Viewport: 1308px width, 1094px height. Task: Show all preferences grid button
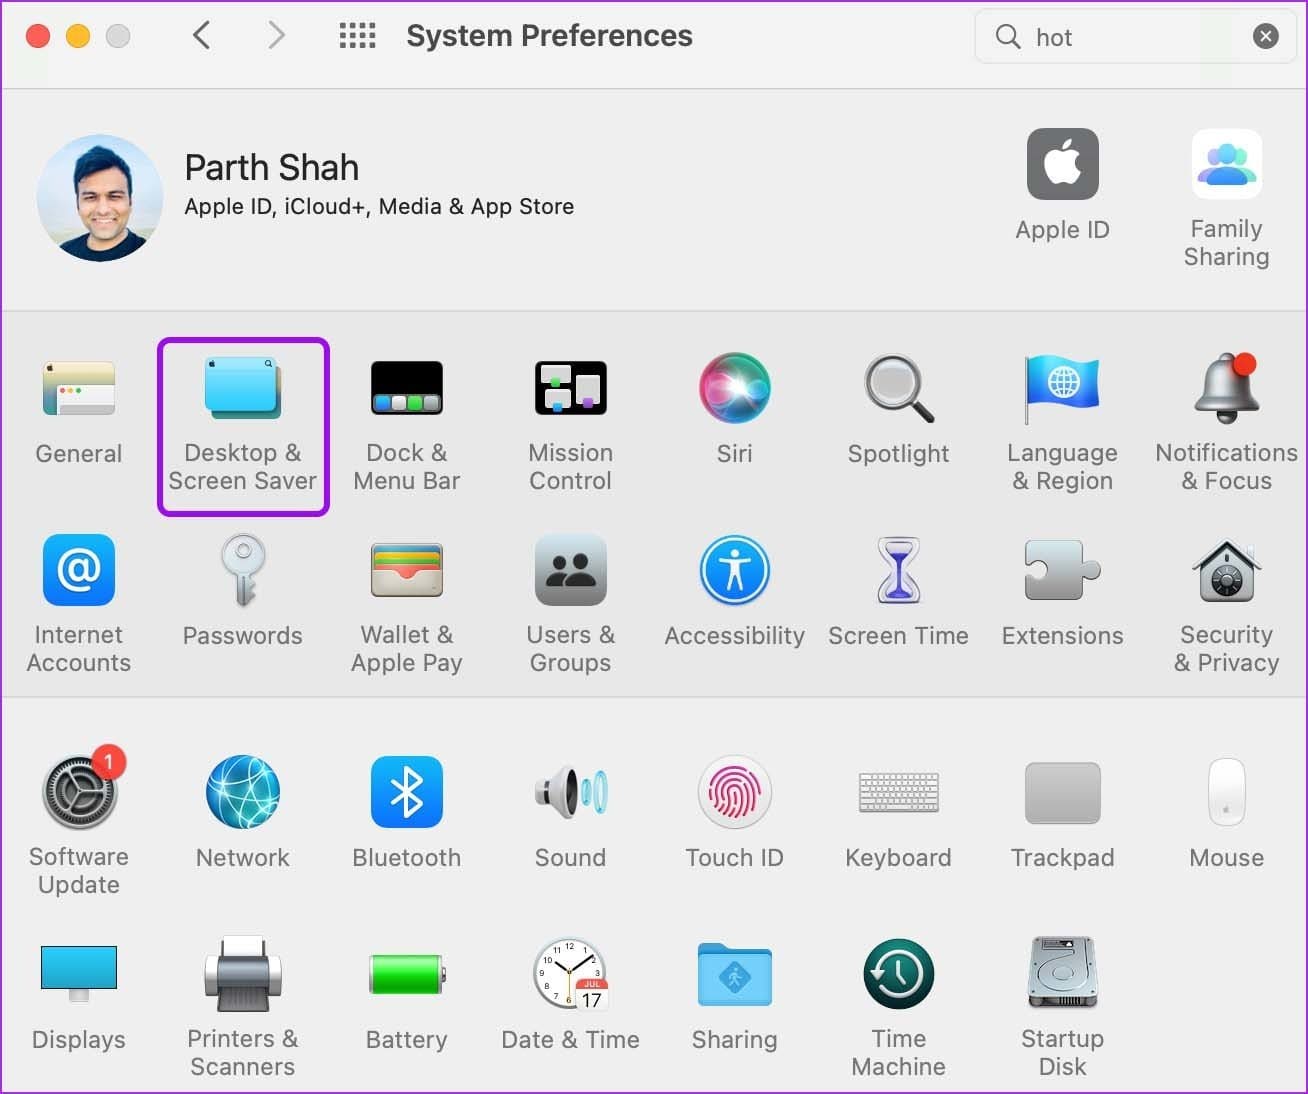pyautogui.click(x=357, y=36)
